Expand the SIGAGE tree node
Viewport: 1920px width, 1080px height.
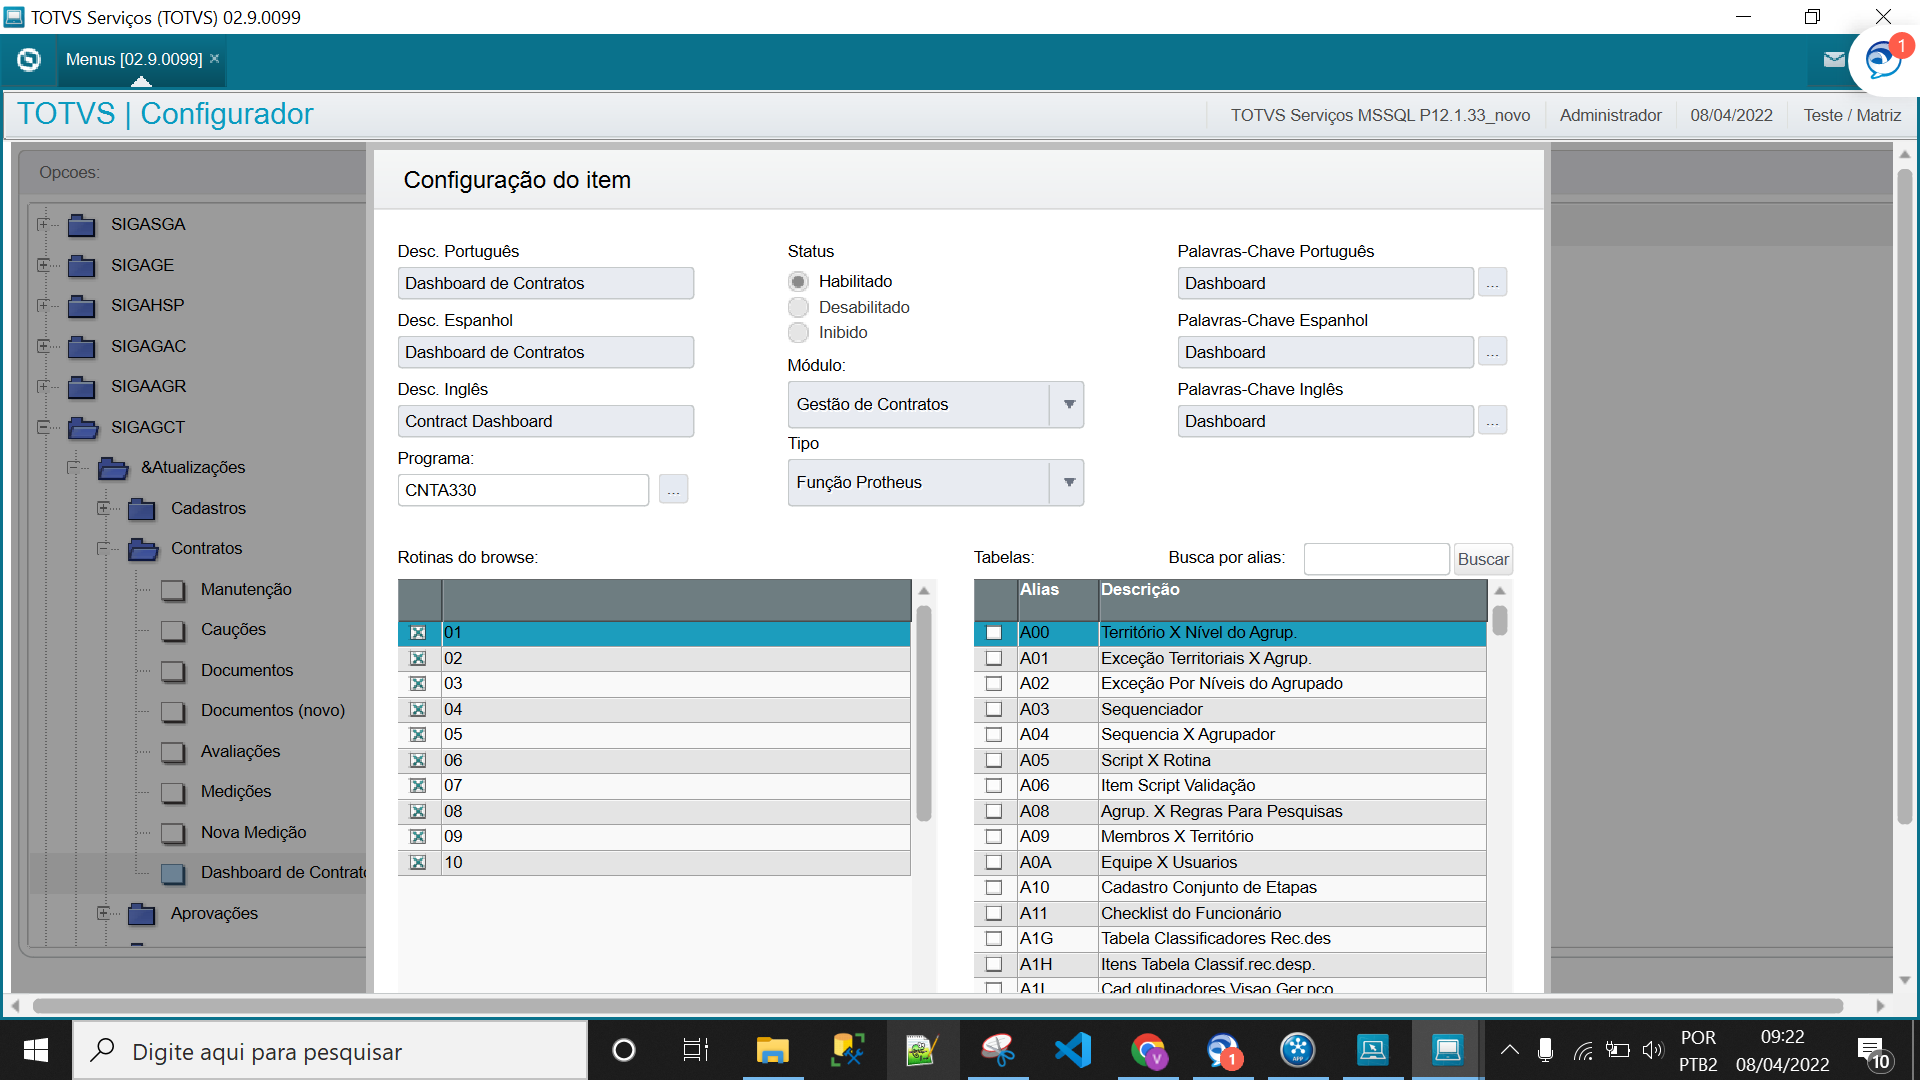click(42, 265)
